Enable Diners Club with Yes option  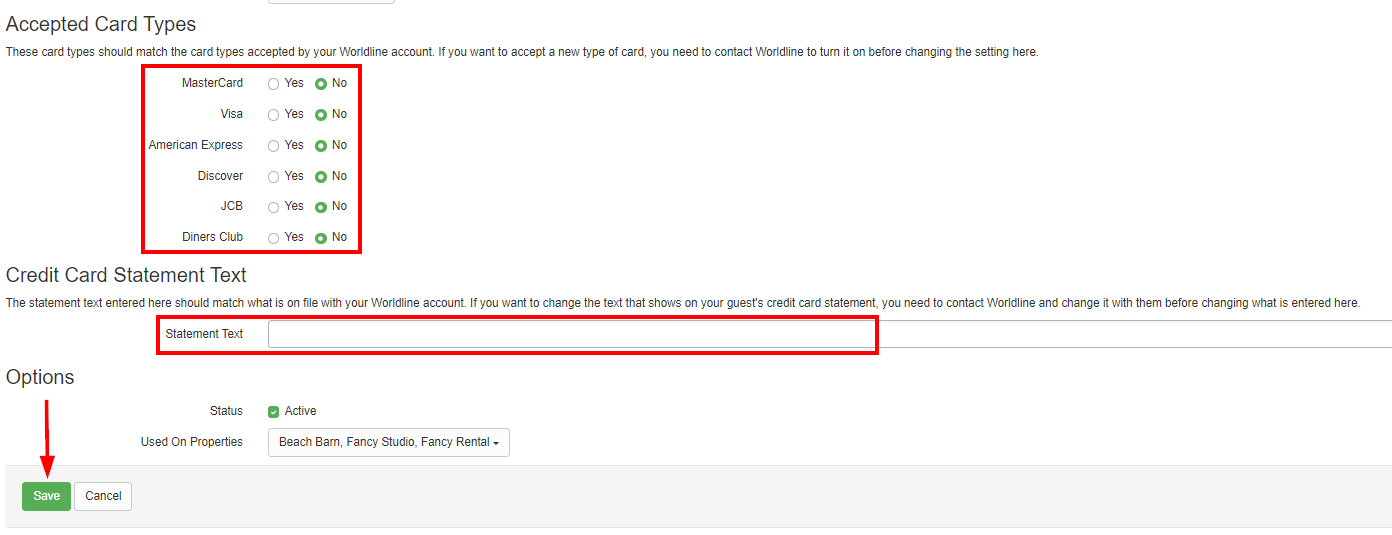point(273,238)
